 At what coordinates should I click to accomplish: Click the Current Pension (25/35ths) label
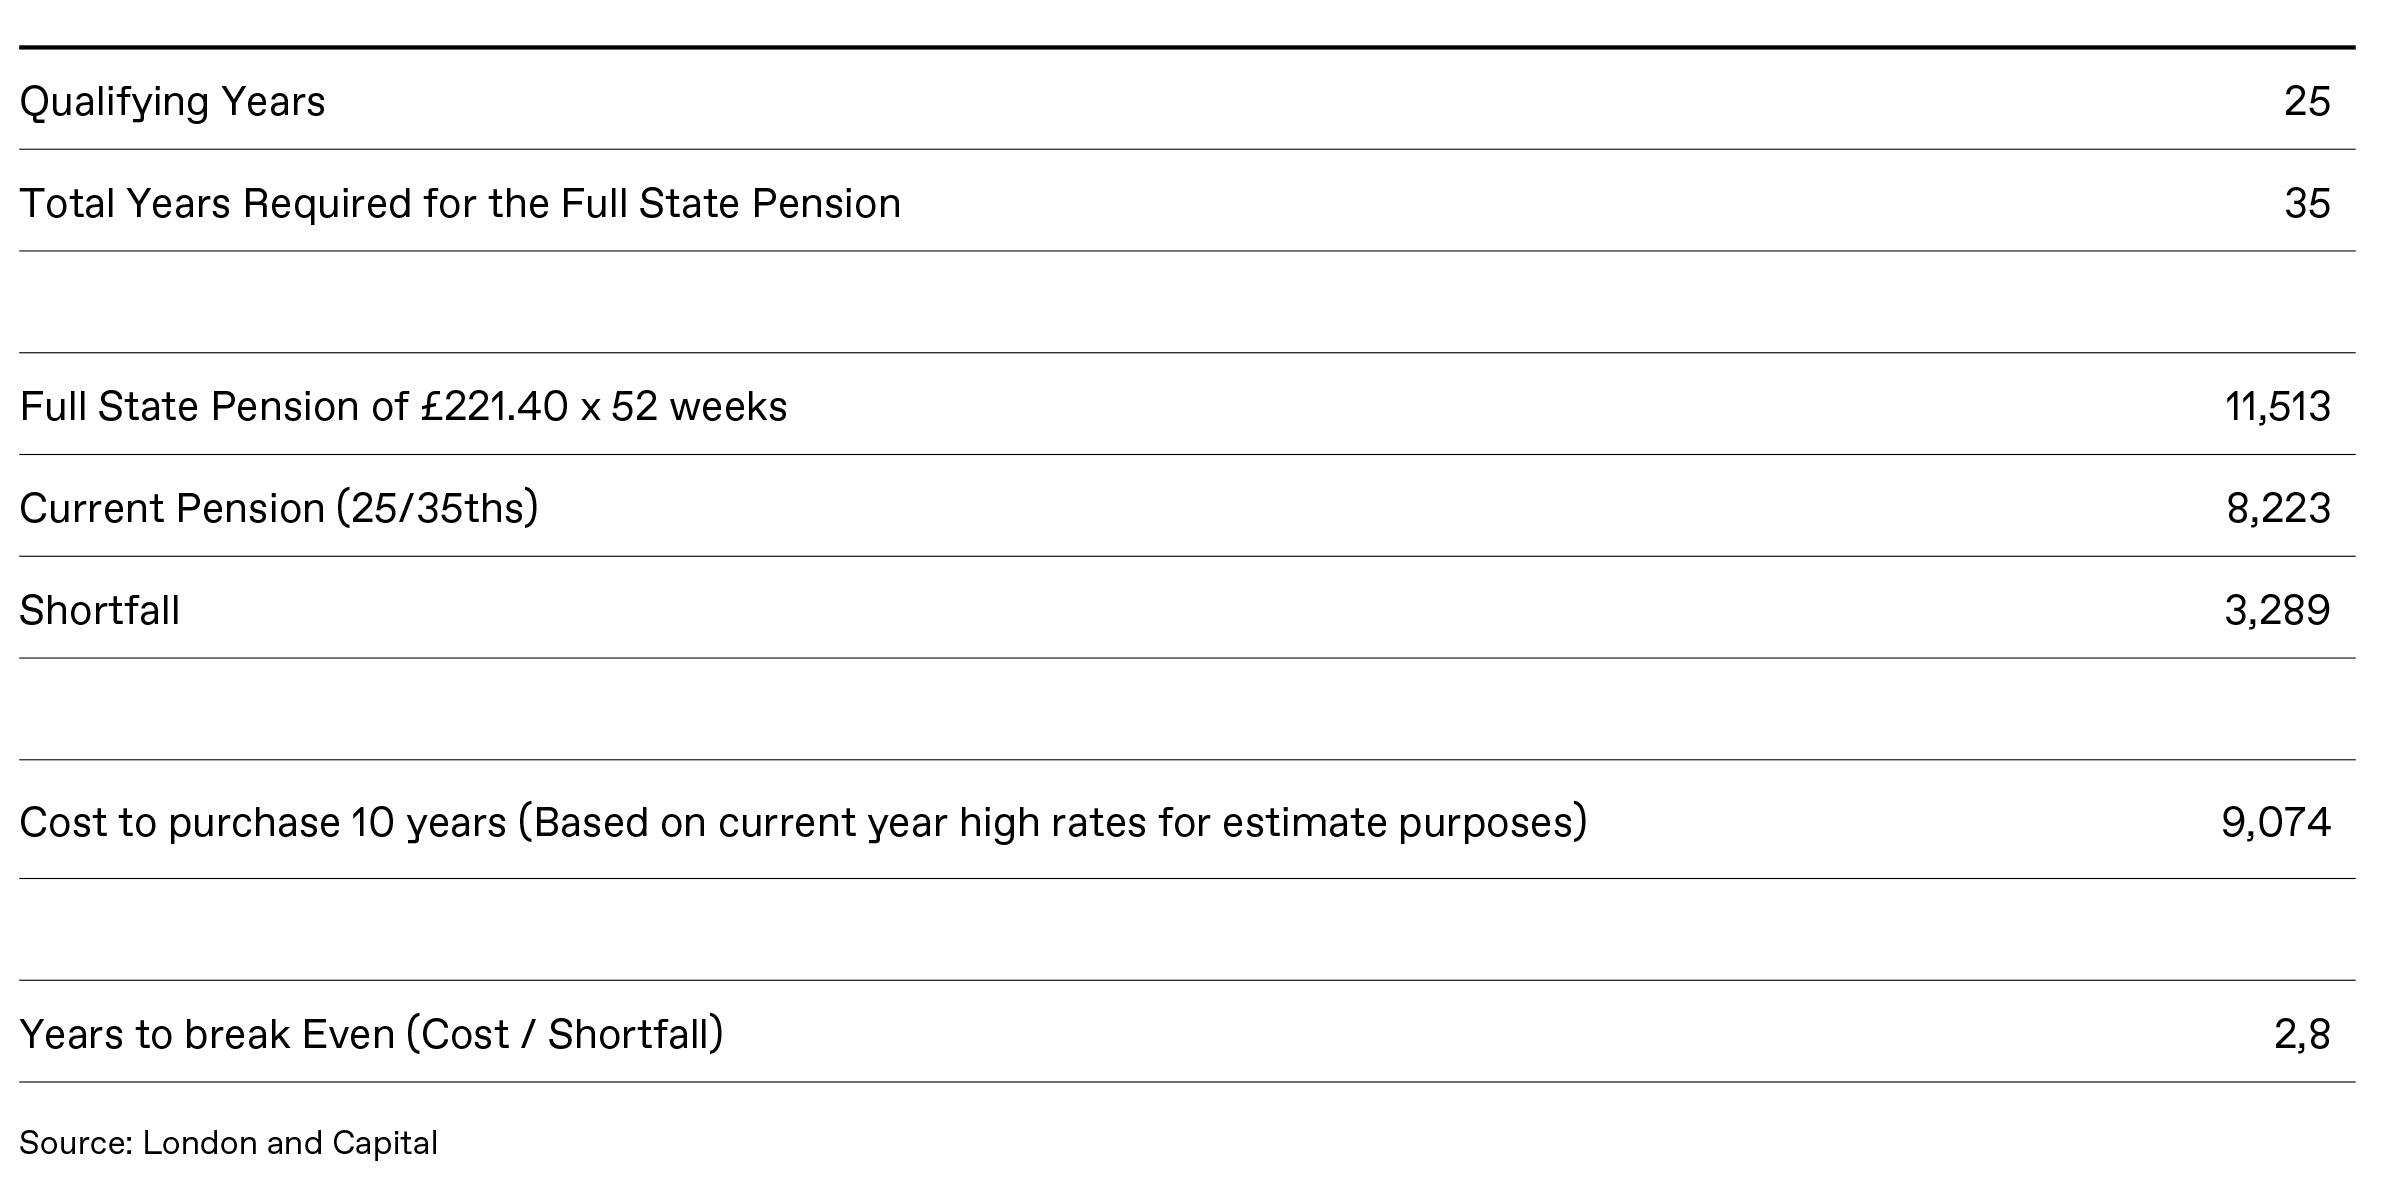[279, 509]
